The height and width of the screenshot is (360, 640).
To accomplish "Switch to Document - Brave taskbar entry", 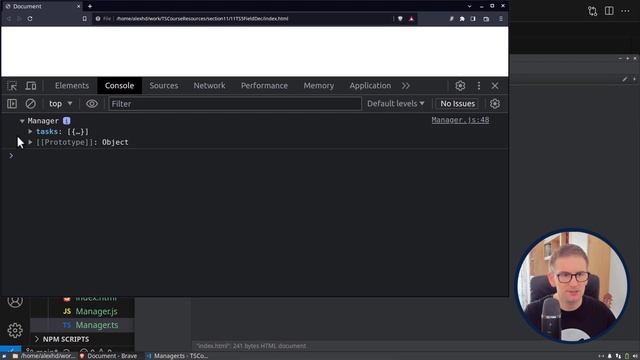I will tap(108, 356).
